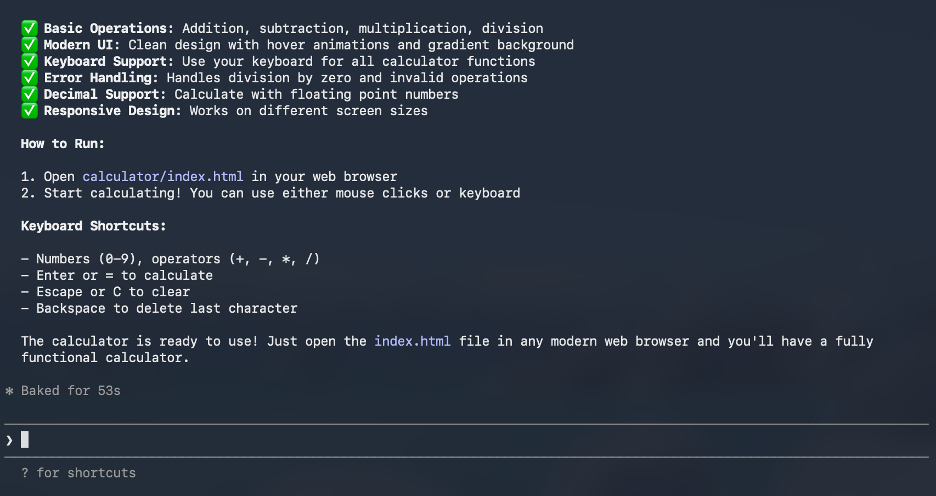This screenshot has height=496, width=936.
Task: Click the "Baked for 53s" status text
Action: tap(70, 391)
